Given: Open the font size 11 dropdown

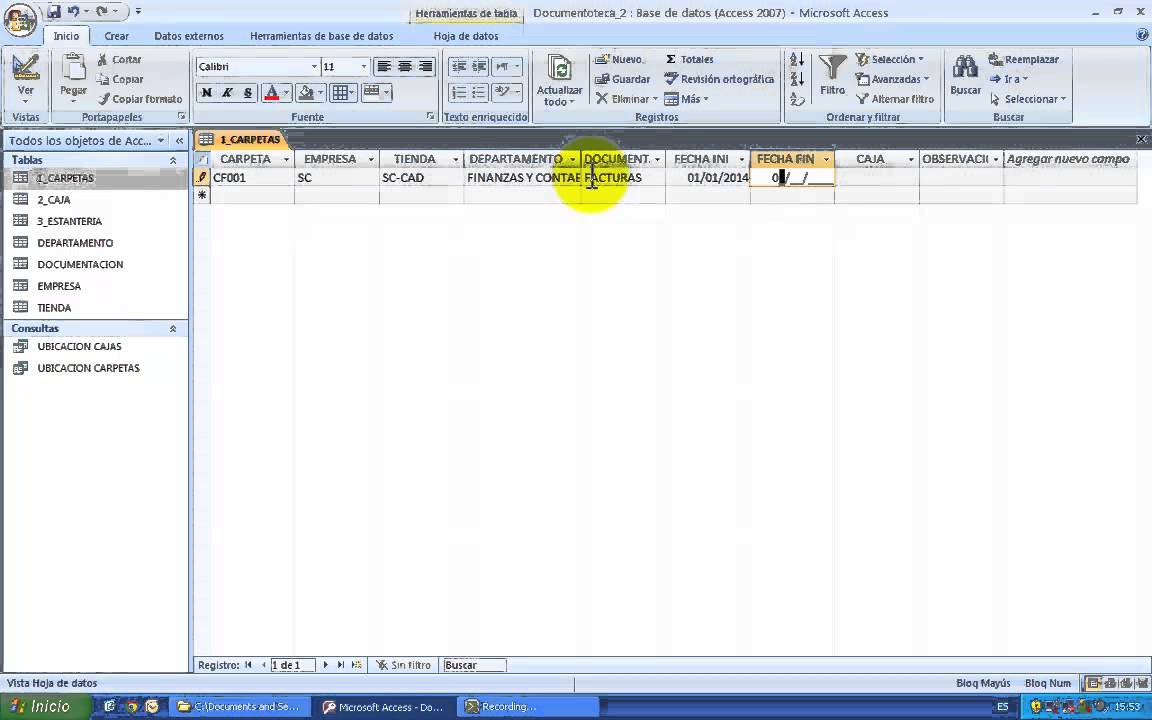Looking at the screenshot, I should click(x=363, y=66).
